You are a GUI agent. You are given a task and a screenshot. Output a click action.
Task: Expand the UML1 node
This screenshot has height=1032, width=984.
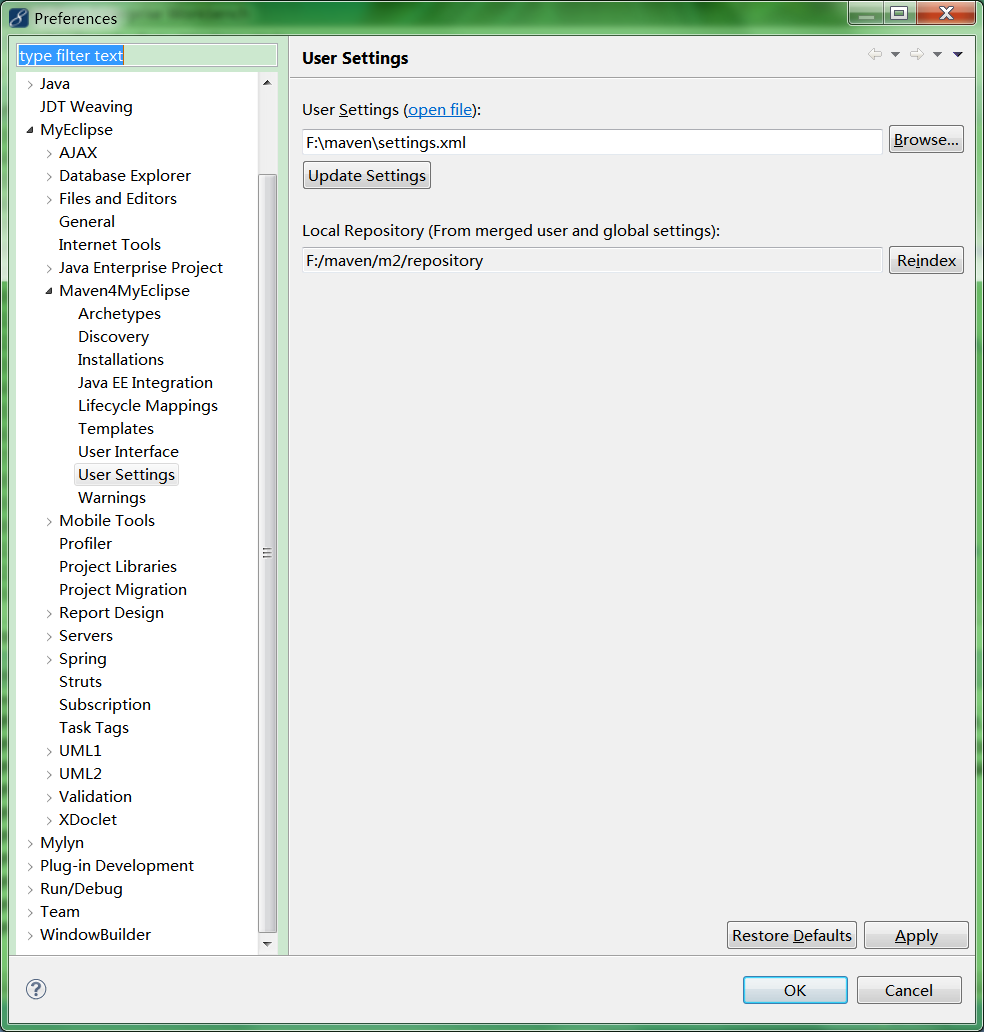pos(49,752)
